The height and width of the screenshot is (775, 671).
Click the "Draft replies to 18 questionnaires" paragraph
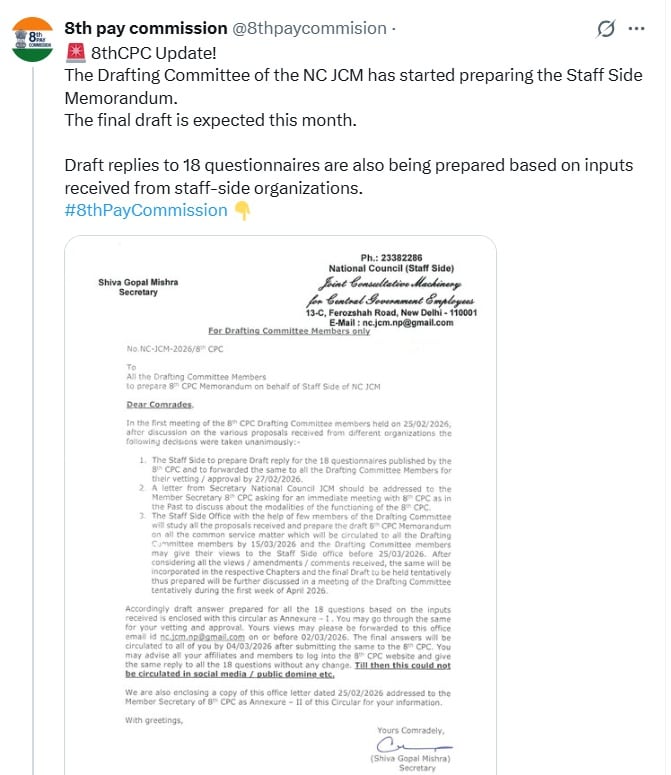click(348, 176)
